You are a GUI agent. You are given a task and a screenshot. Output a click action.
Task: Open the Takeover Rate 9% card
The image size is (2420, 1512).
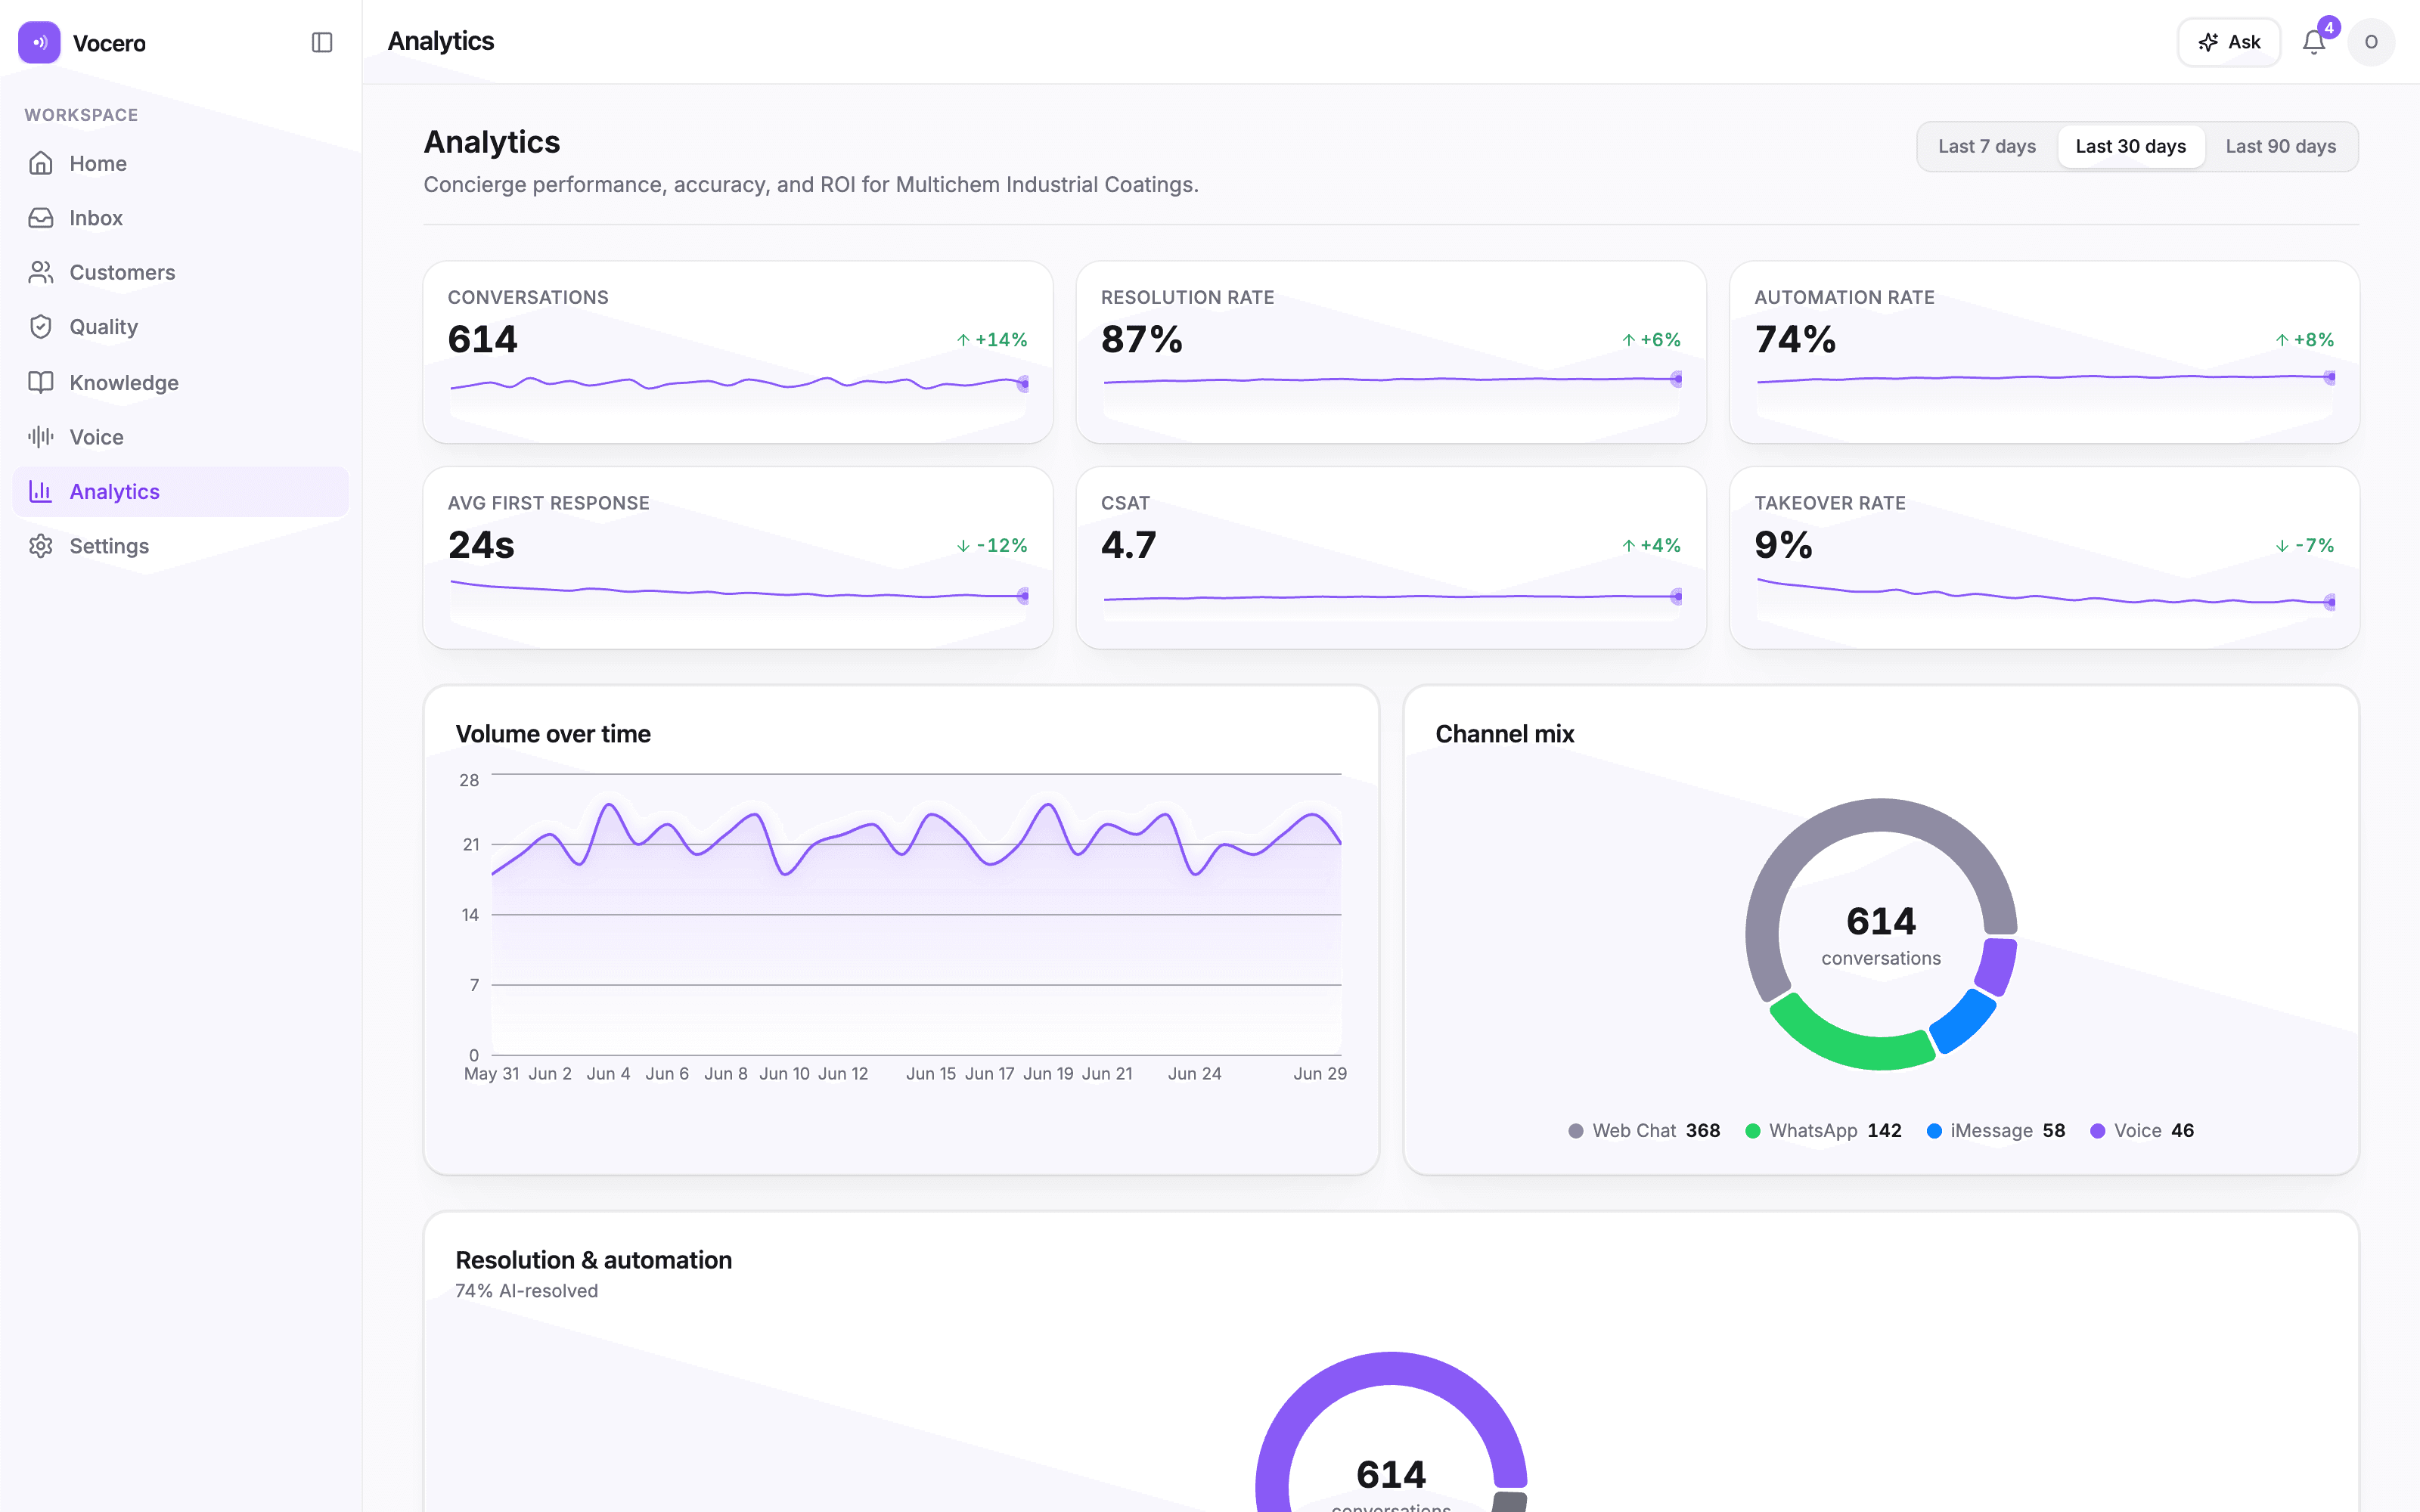point(2044,558)
